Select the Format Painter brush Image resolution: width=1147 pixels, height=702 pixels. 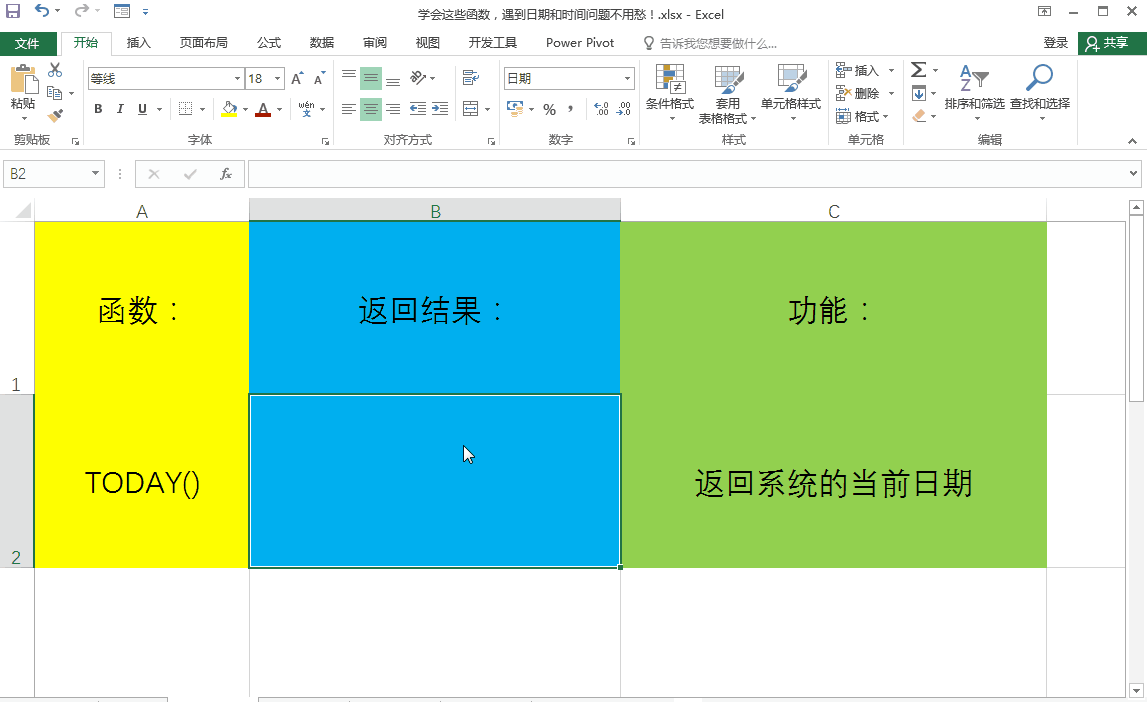tap(55, 116)
